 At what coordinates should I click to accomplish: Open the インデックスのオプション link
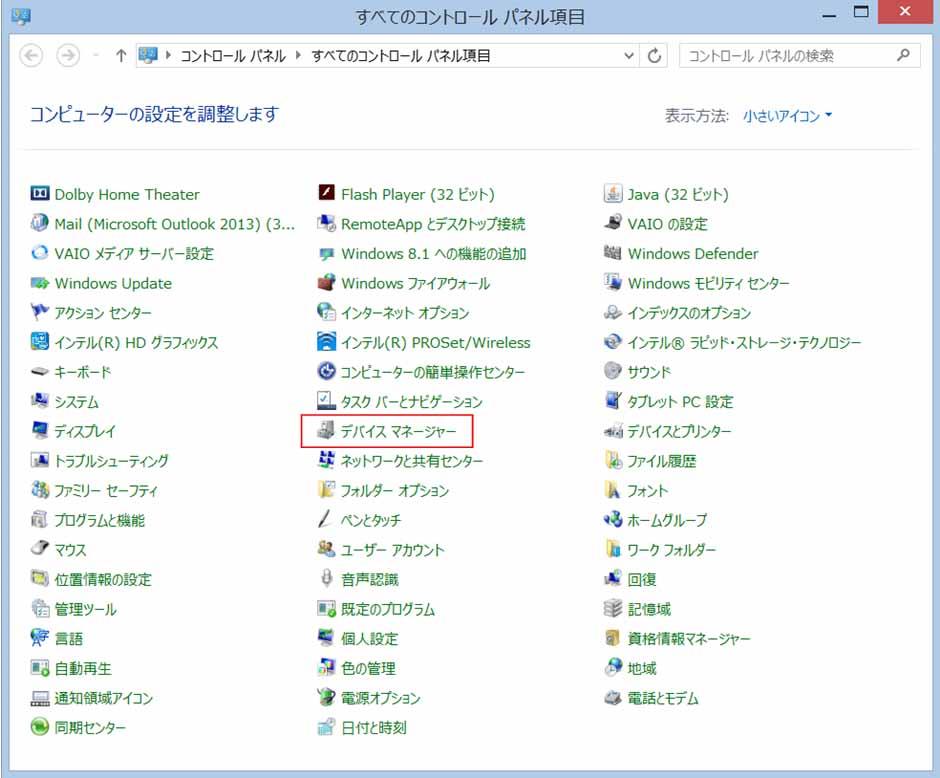(x=689, y=312)
